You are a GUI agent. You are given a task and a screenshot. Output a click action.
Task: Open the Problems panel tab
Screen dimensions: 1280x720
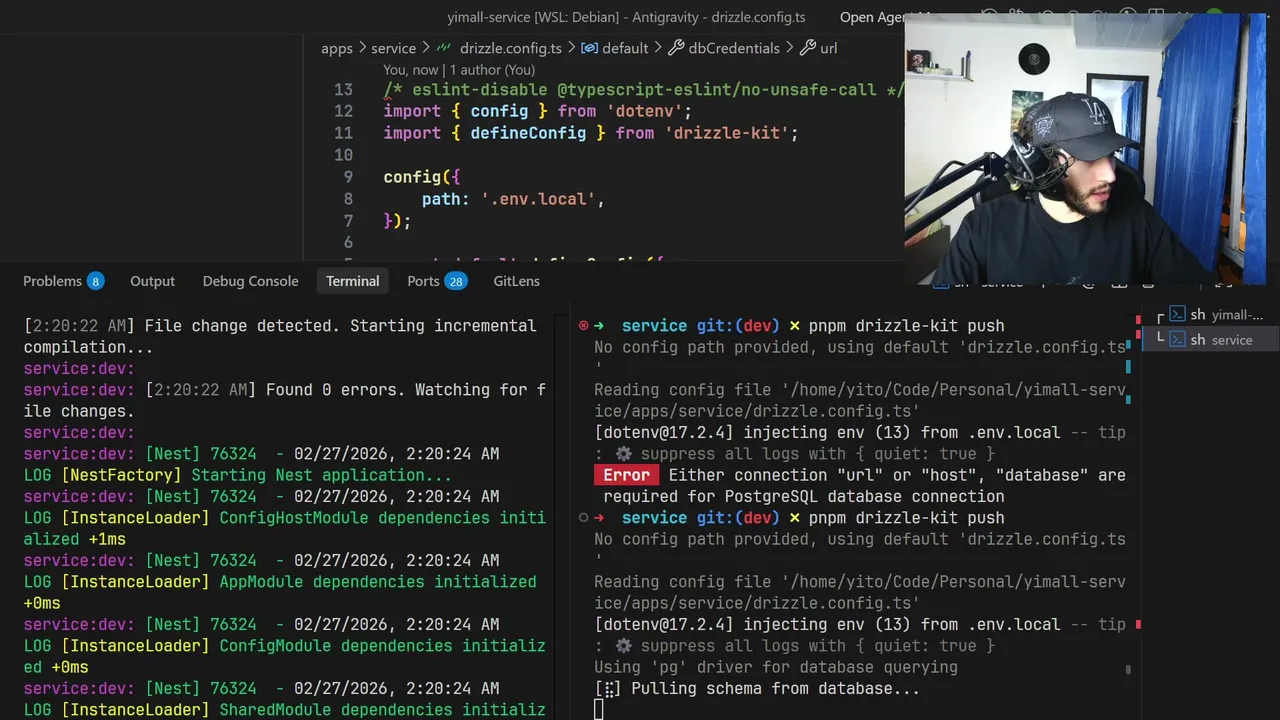[x=63, y=281]
